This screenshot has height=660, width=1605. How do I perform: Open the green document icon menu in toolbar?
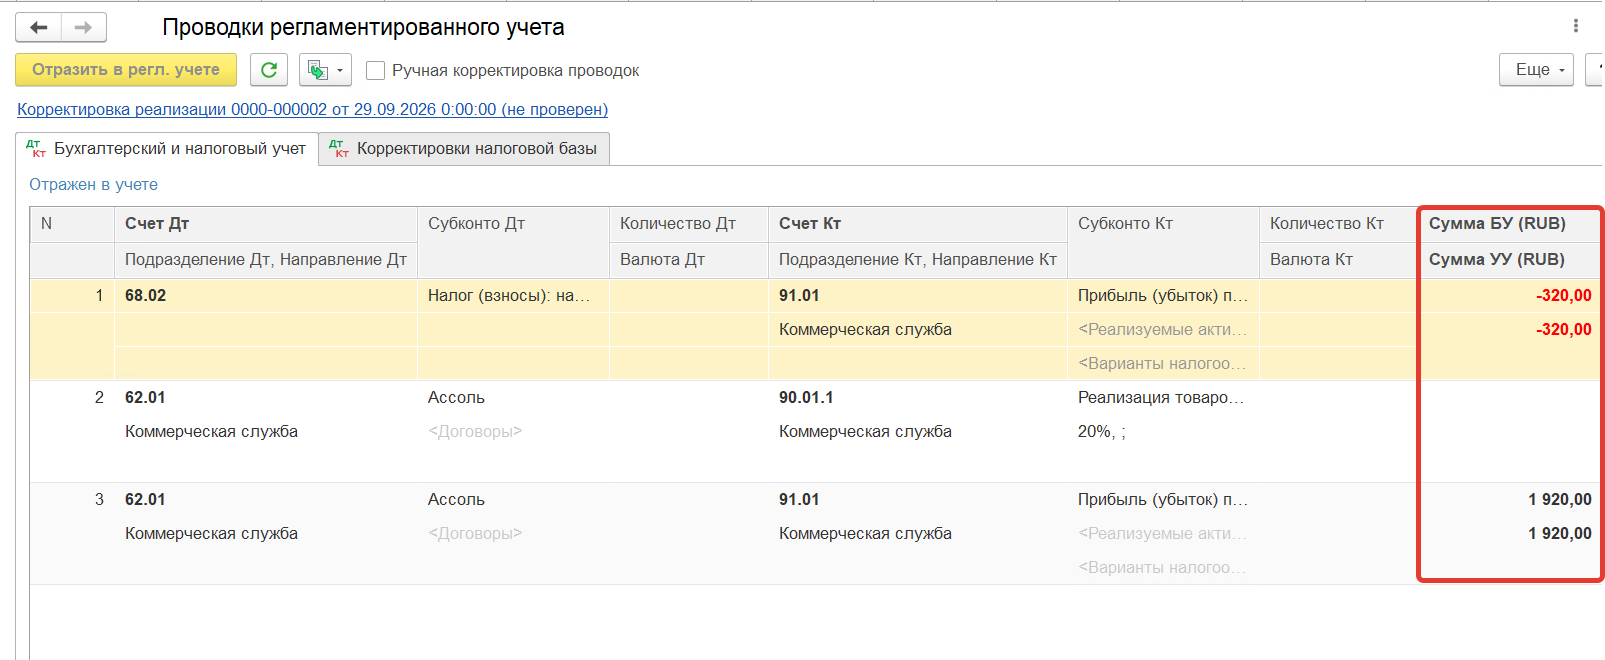click(325, 70)
